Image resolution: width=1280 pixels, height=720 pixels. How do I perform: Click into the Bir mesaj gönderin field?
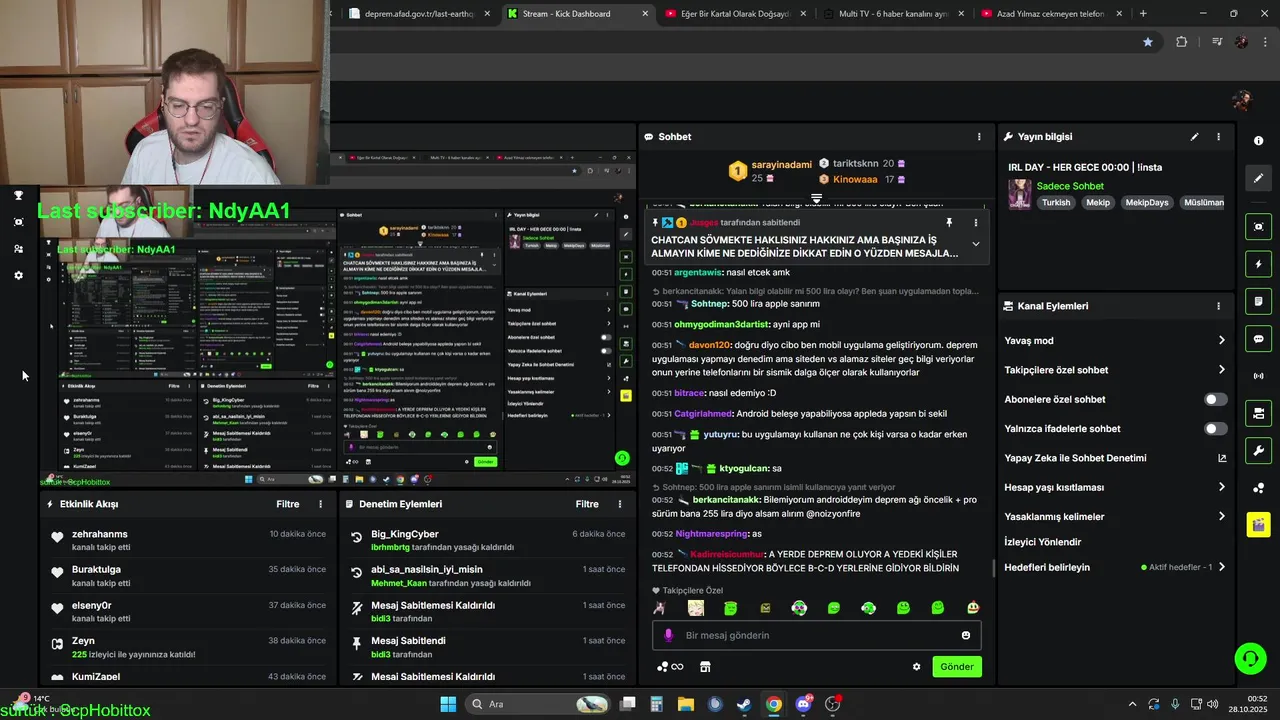[815, 635]
